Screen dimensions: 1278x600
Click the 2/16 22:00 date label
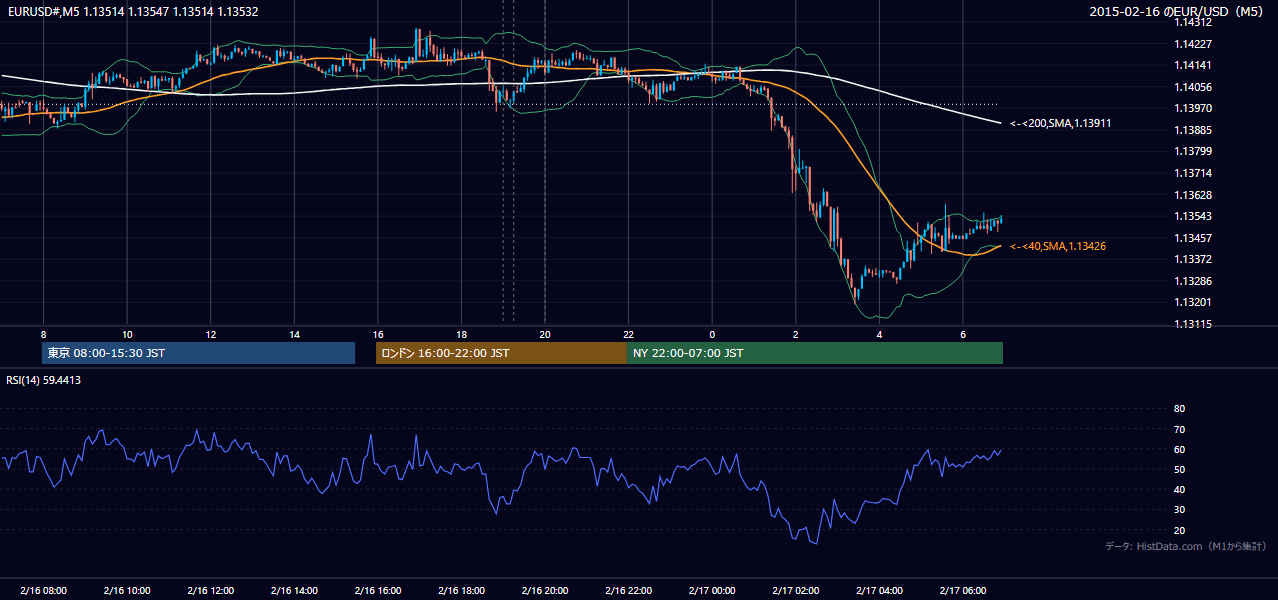628,591
